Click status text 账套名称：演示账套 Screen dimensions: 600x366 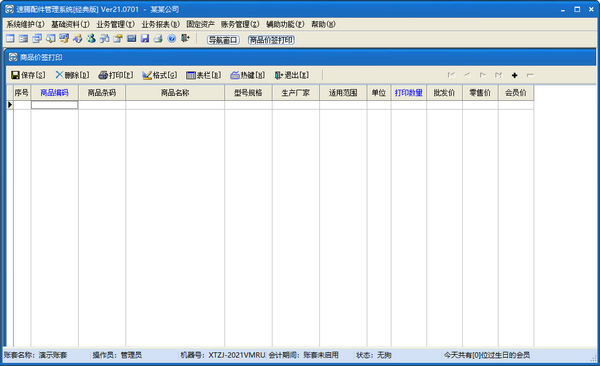pyautogui.click(x=36, y=355)
